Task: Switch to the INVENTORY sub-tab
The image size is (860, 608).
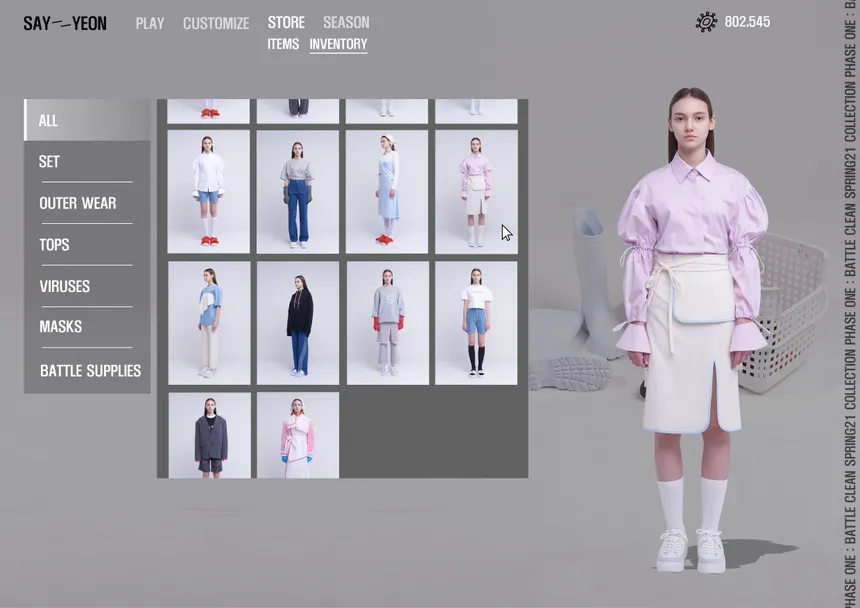Action: click(338, 44)
